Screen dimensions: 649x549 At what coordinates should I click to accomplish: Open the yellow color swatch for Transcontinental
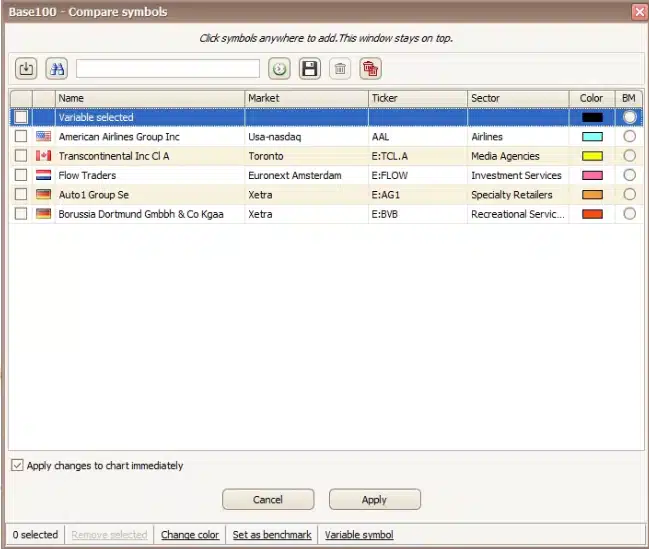(592, 156)
